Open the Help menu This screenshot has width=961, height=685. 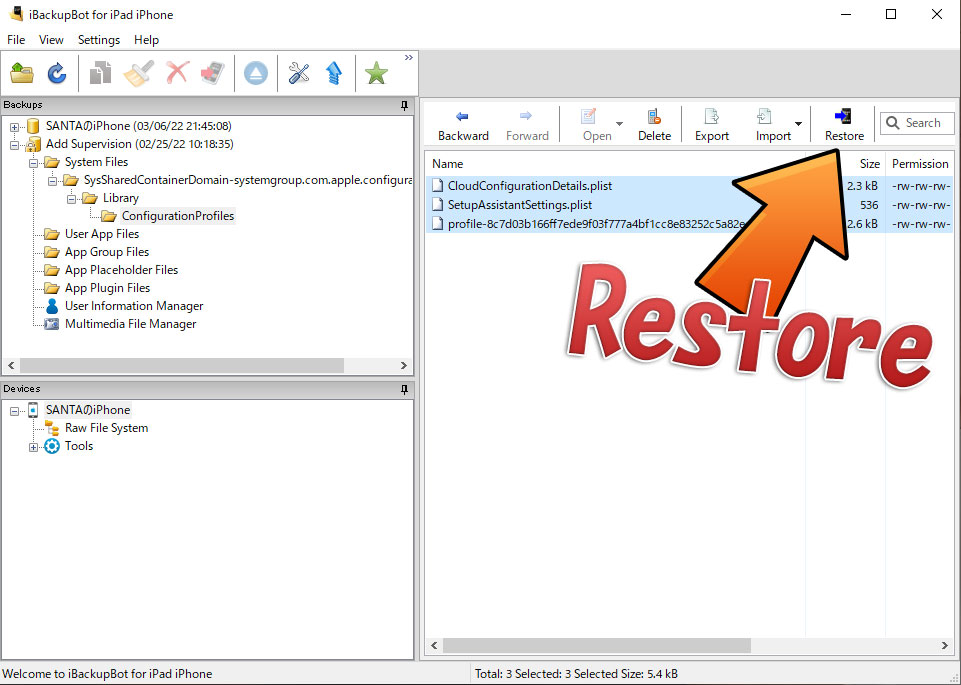coord(146,40)
